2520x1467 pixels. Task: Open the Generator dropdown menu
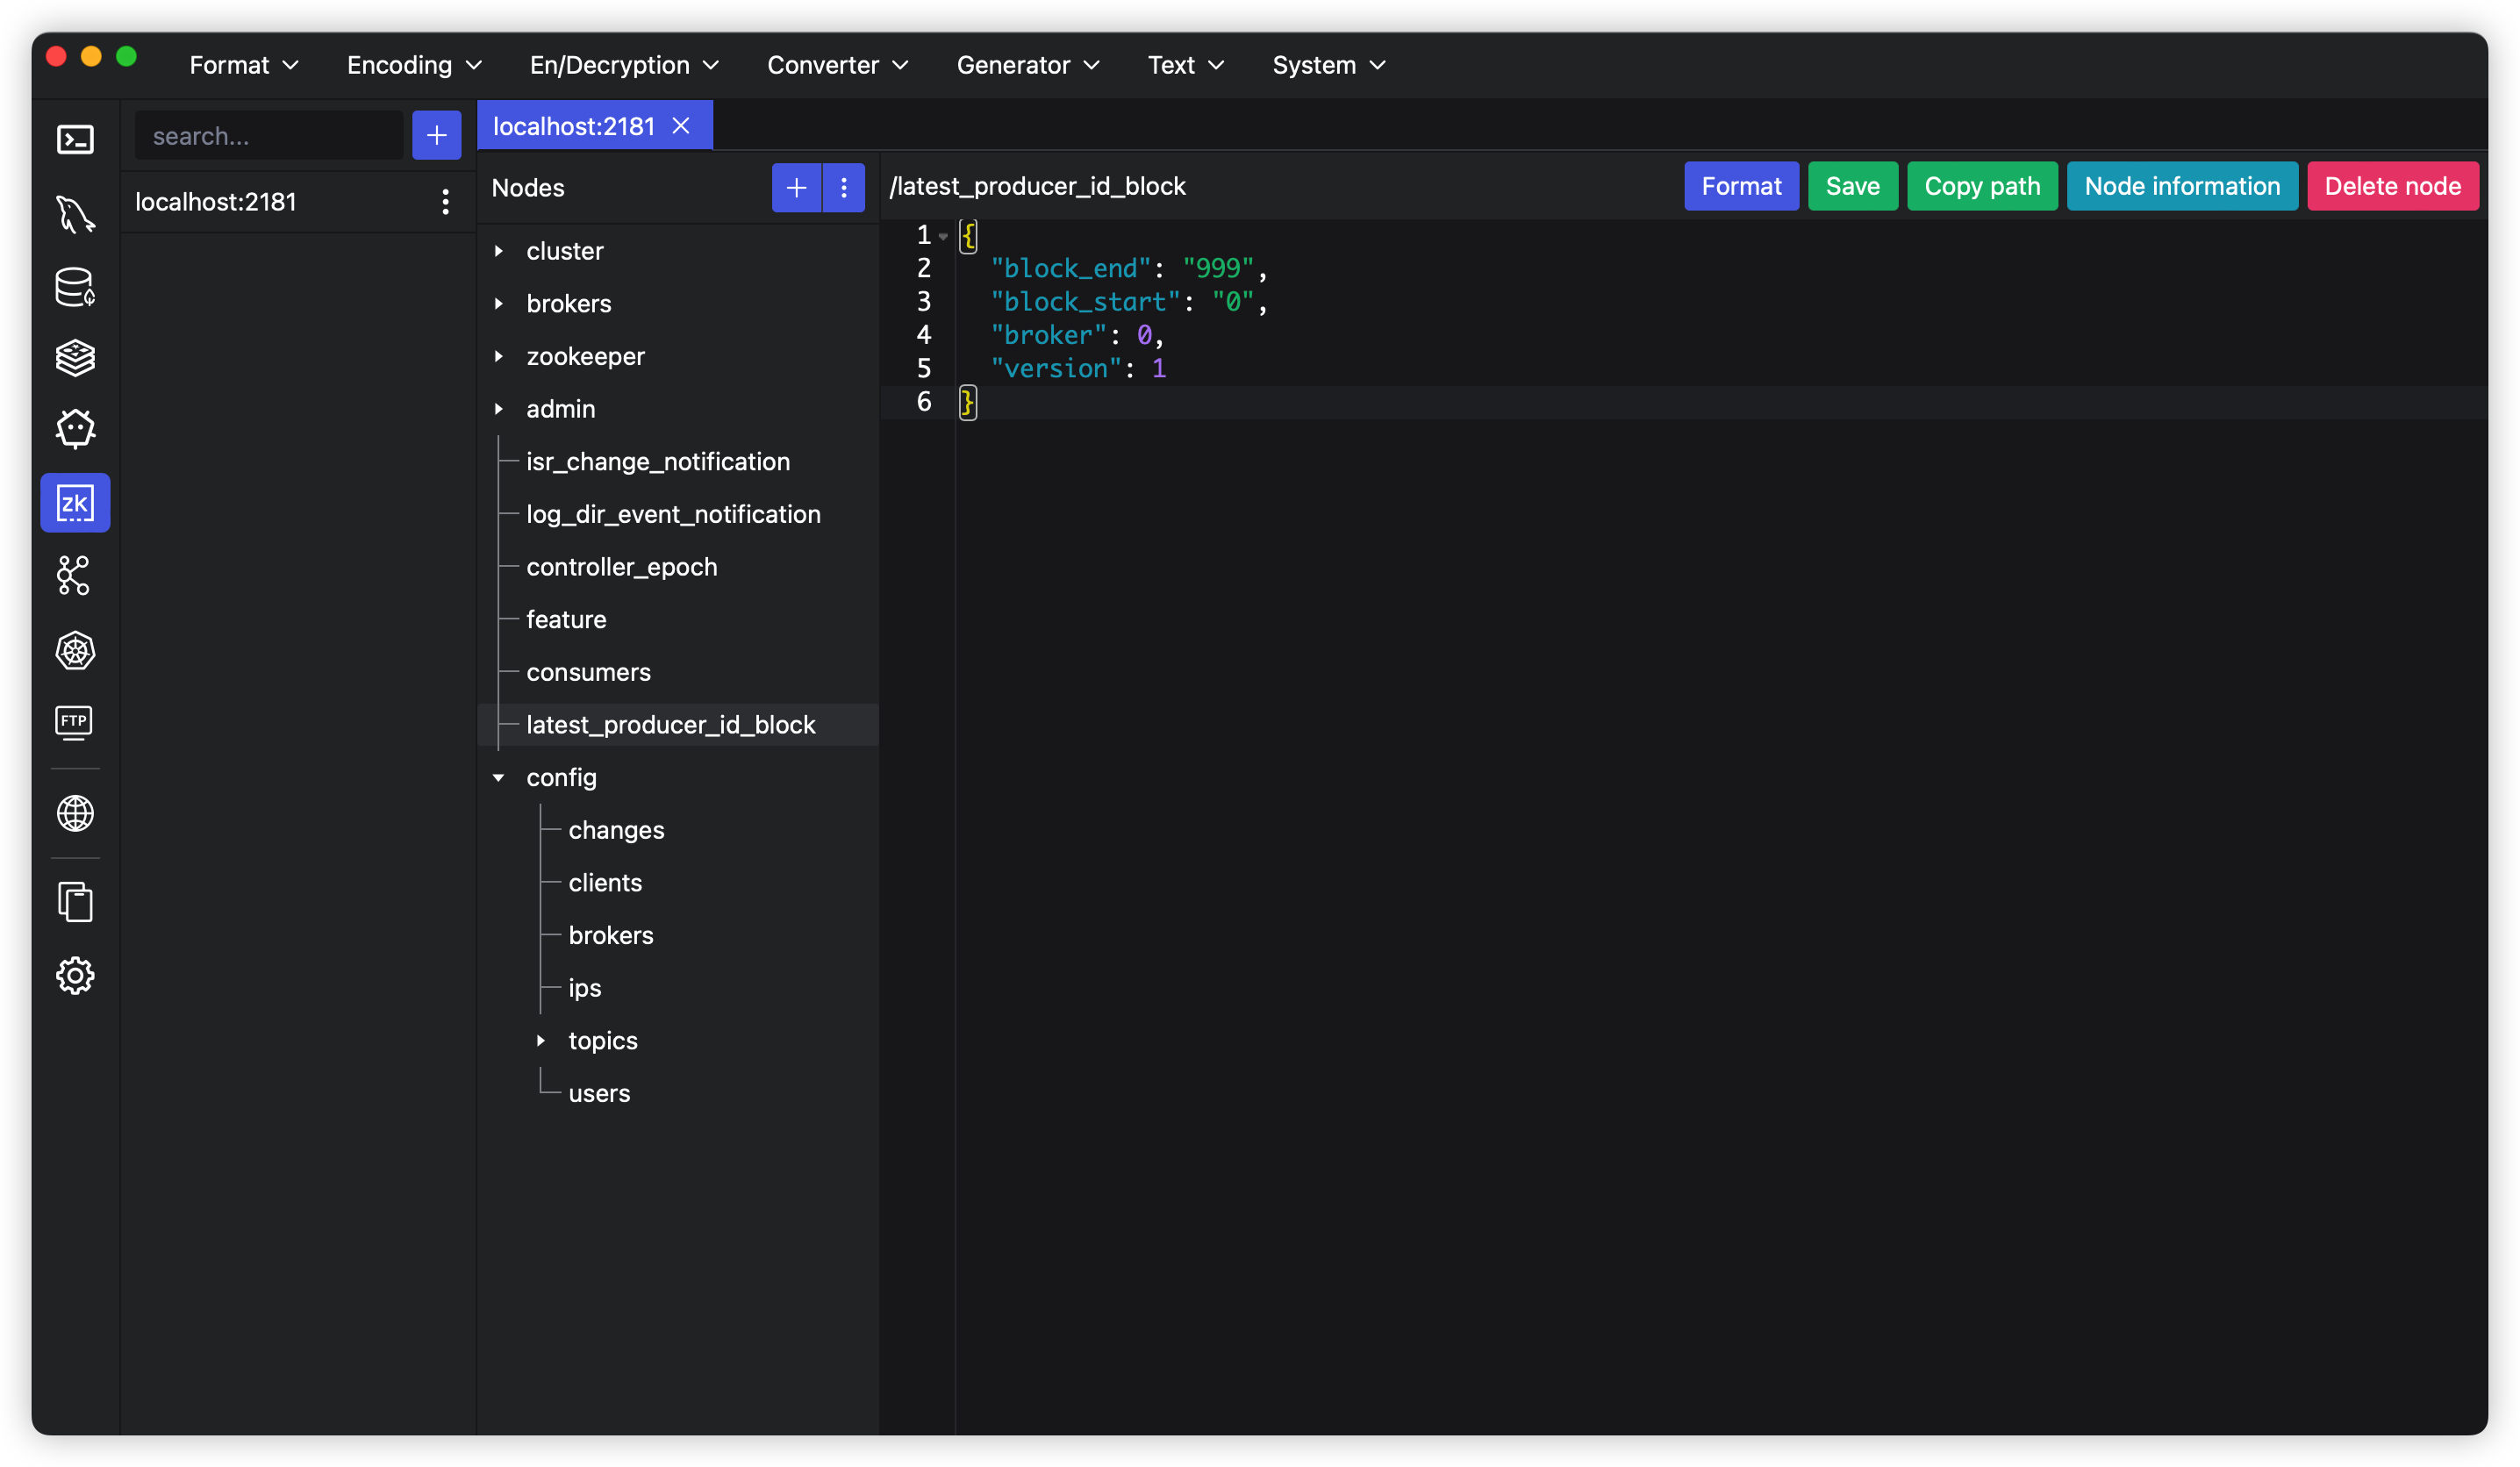pos(1027,65)
